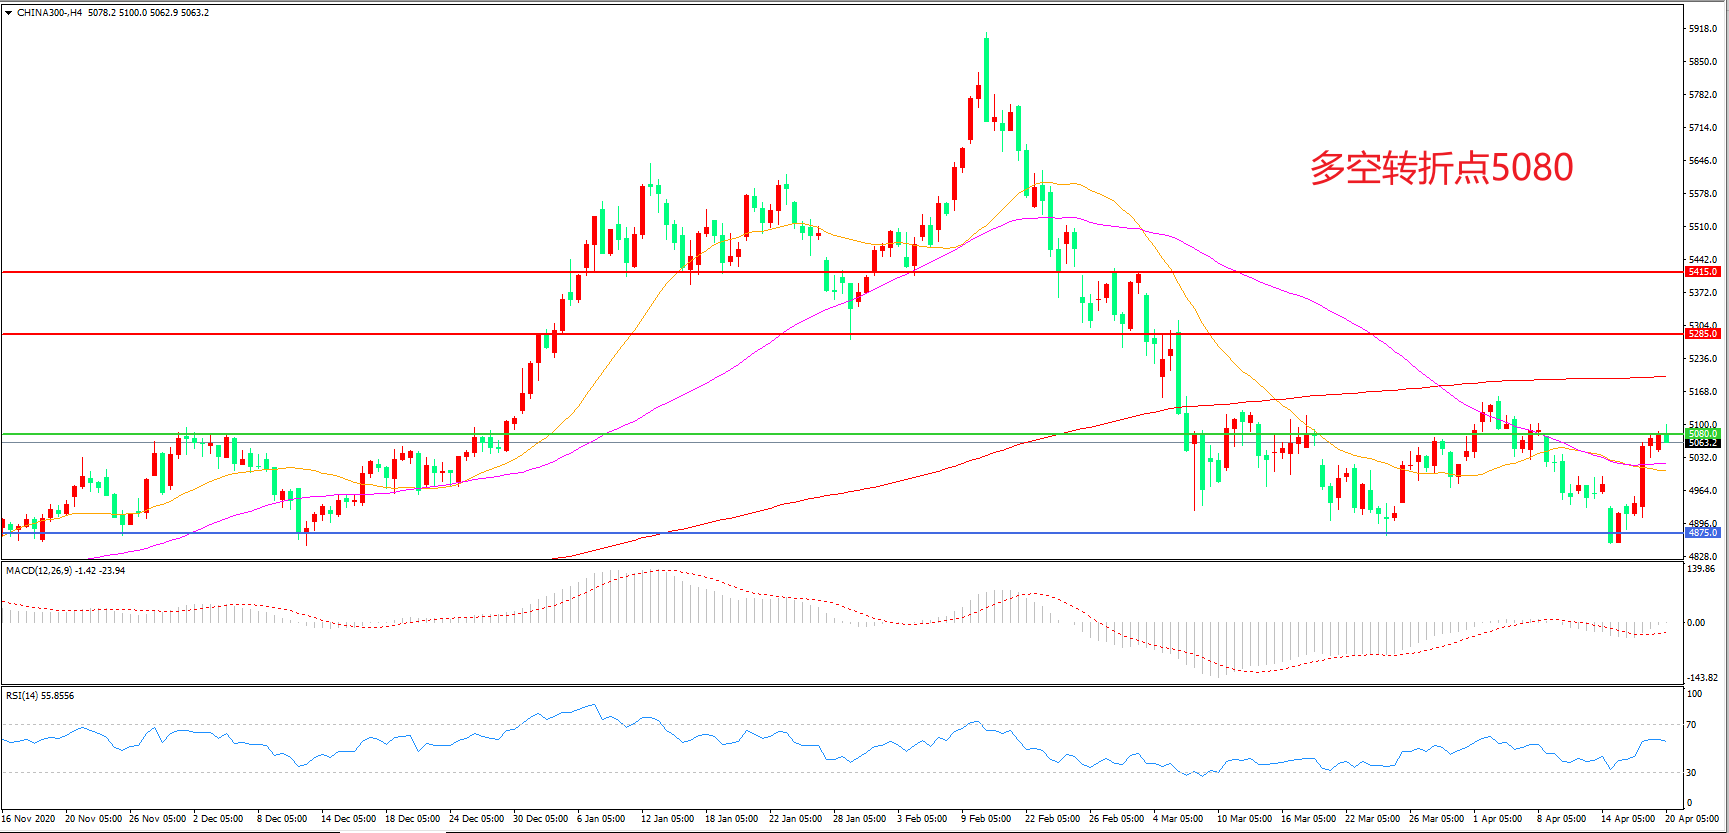Select the red Chinese text annotation 5080

point(1441,168)
